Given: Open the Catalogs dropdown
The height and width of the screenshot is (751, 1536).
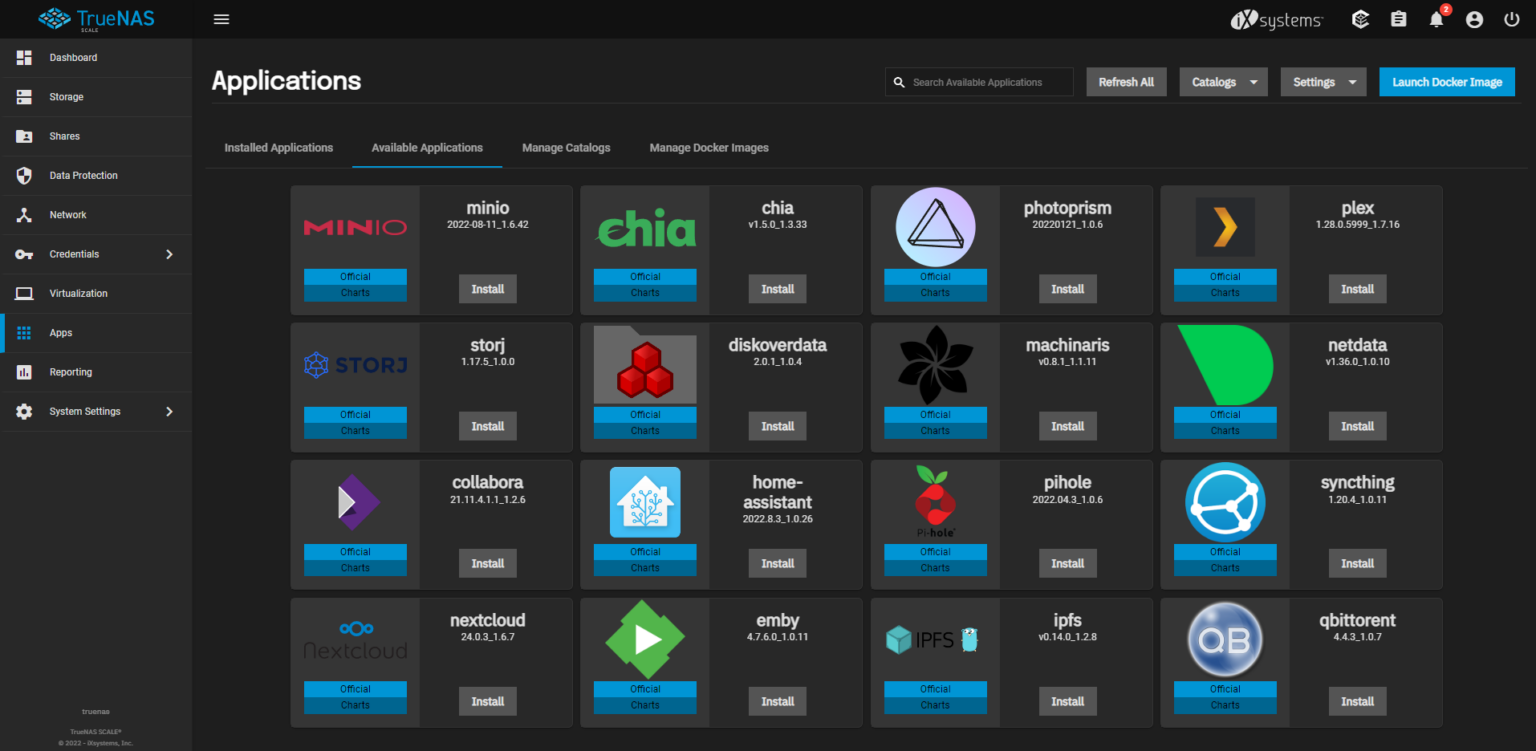Looking at the screenshot, I should 1223,81.
